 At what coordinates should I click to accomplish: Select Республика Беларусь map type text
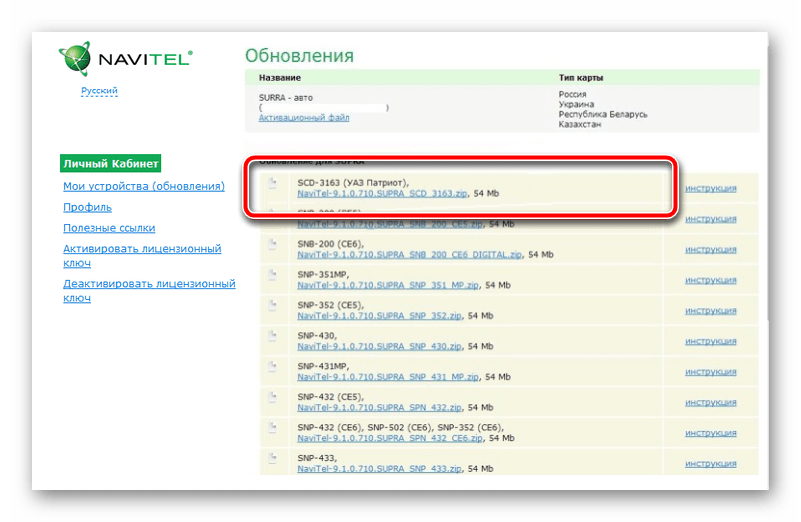603,114
